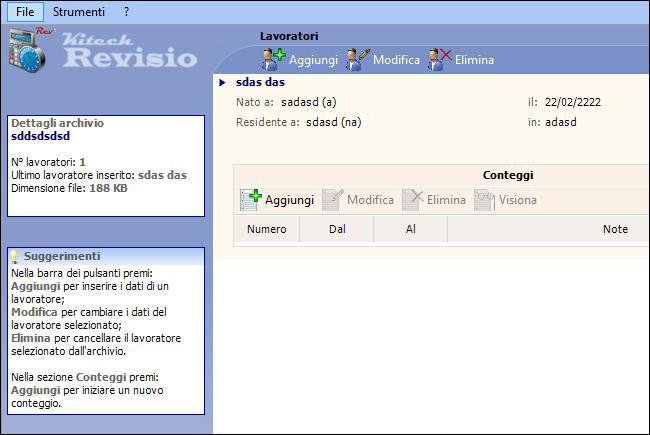
Task: Sort by the Dal column header
Action: point(337,230)
